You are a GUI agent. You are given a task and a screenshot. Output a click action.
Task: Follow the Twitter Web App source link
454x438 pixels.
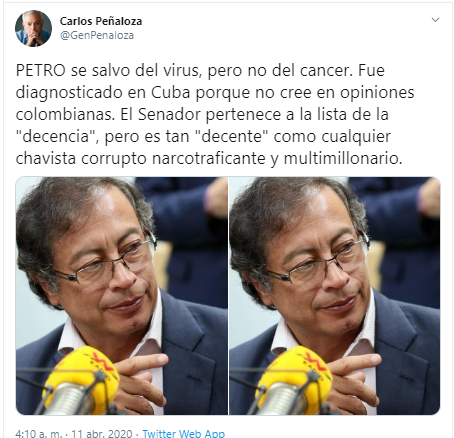pos(184,433)
